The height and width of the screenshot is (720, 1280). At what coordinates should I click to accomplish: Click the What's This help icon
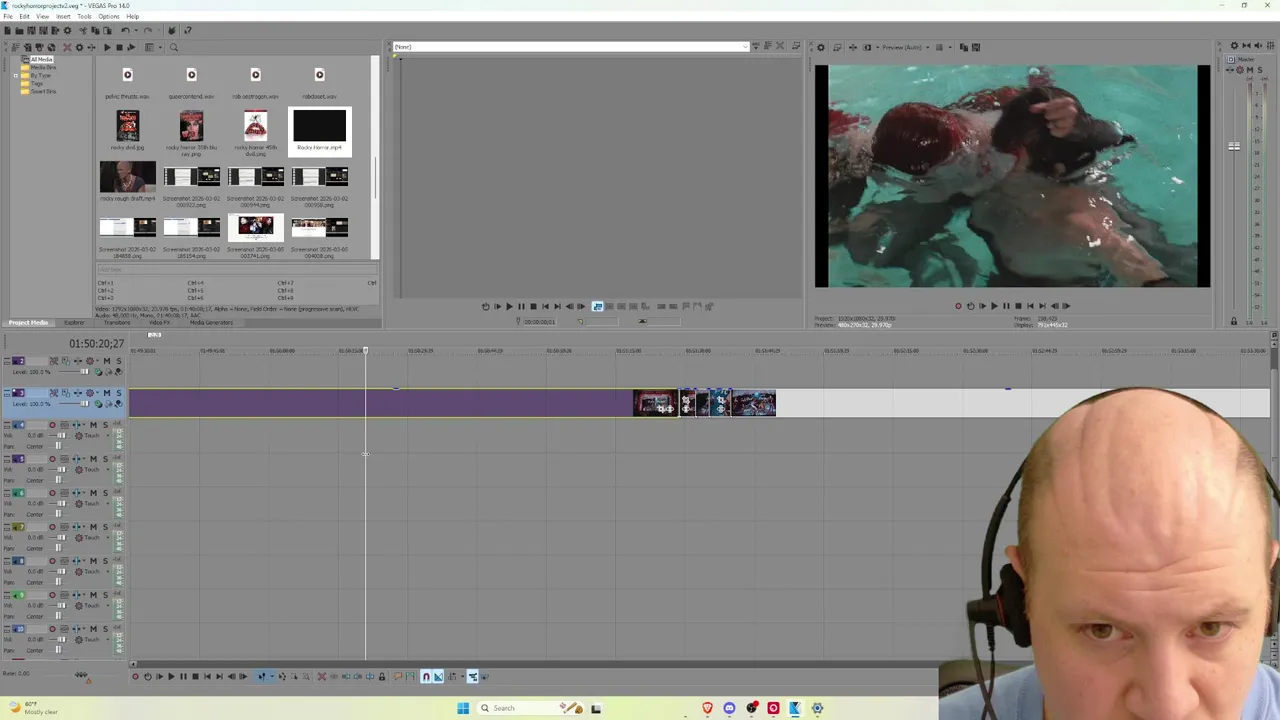(x=187, y=31)
